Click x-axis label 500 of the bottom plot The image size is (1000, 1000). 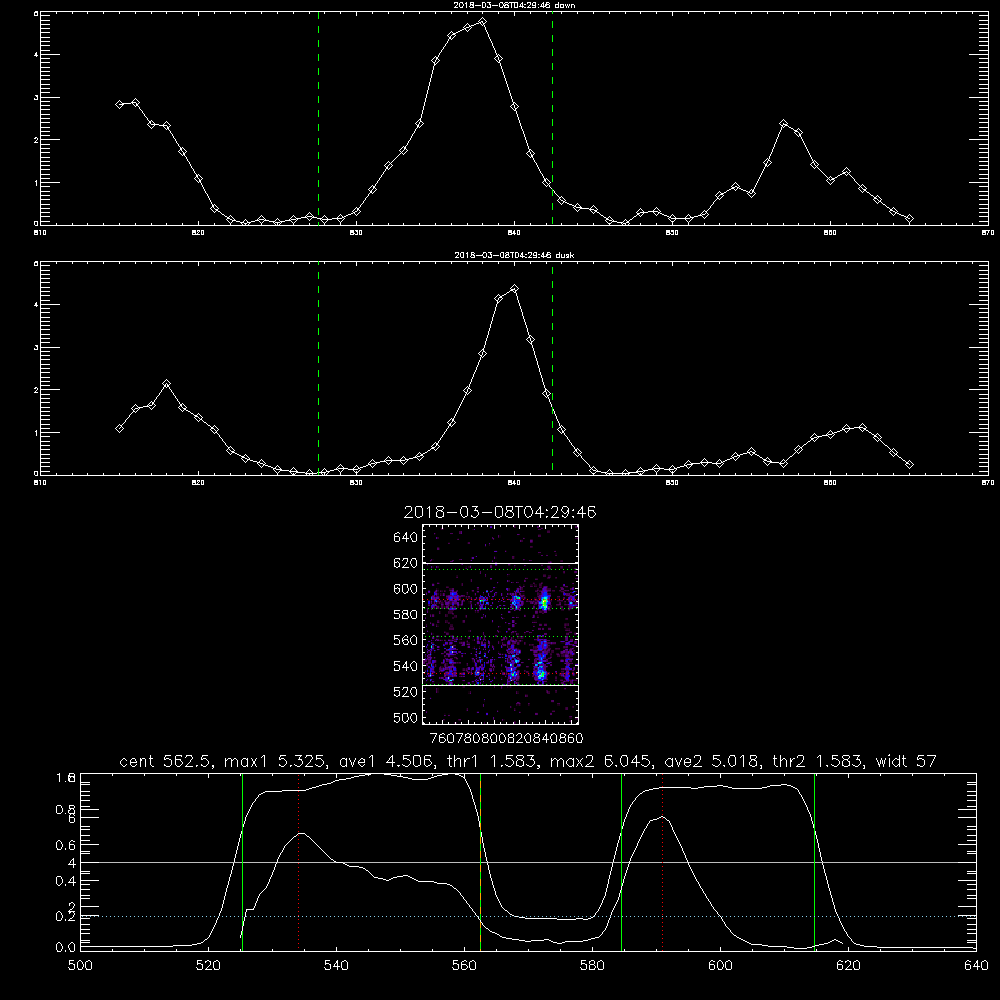[x=80, y=966]
